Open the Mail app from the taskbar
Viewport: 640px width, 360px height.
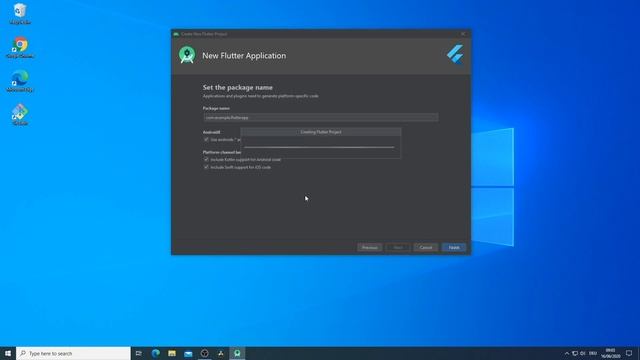[x=188, y=353]
